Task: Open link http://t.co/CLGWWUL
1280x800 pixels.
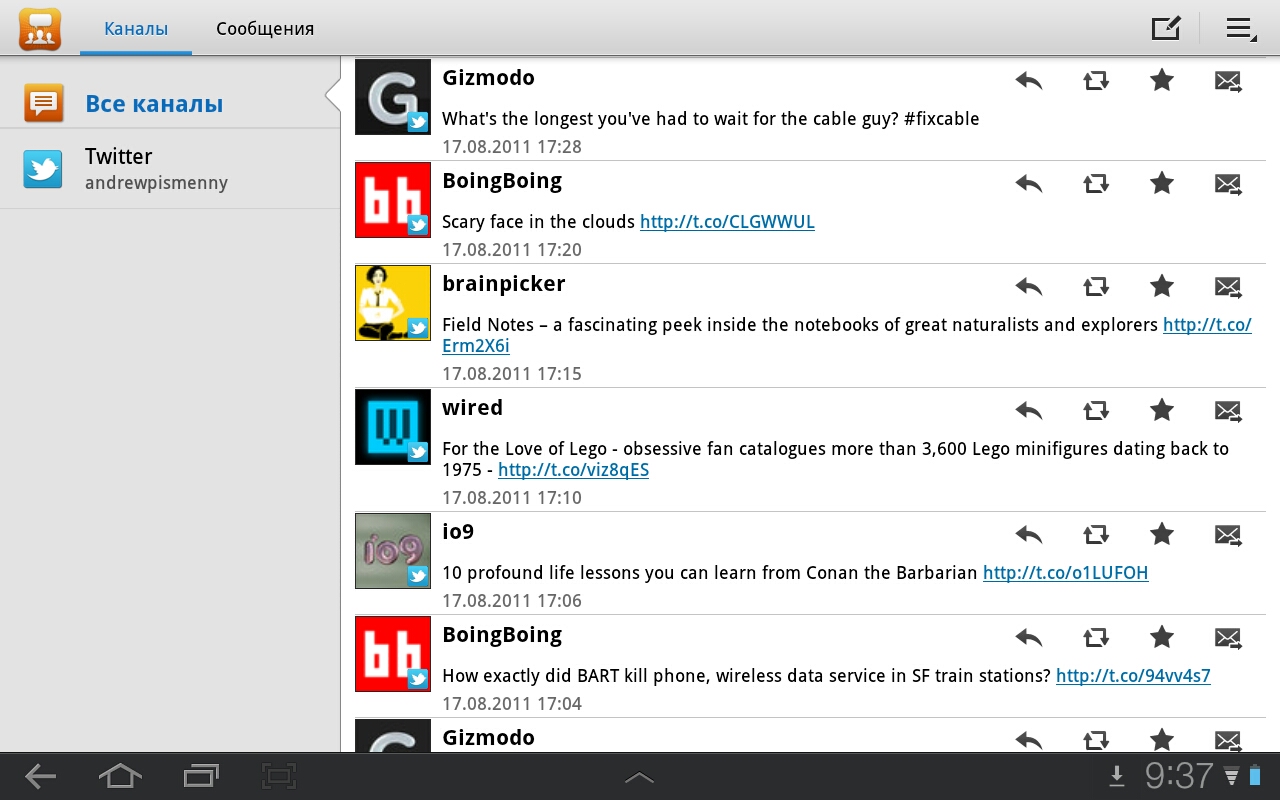Action: coord(727,222)
